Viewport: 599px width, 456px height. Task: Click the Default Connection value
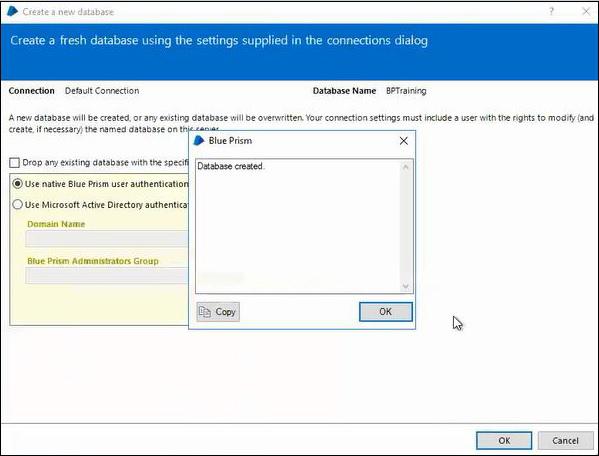(102, 91)
